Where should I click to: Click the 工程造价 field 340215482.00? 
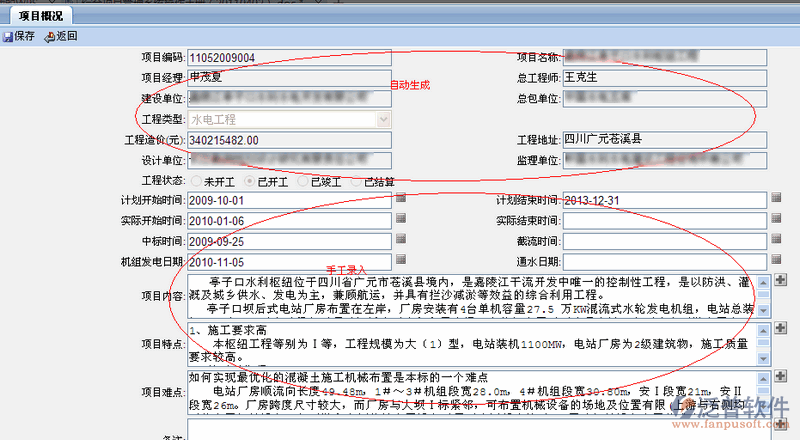click(x=289, y=140)
